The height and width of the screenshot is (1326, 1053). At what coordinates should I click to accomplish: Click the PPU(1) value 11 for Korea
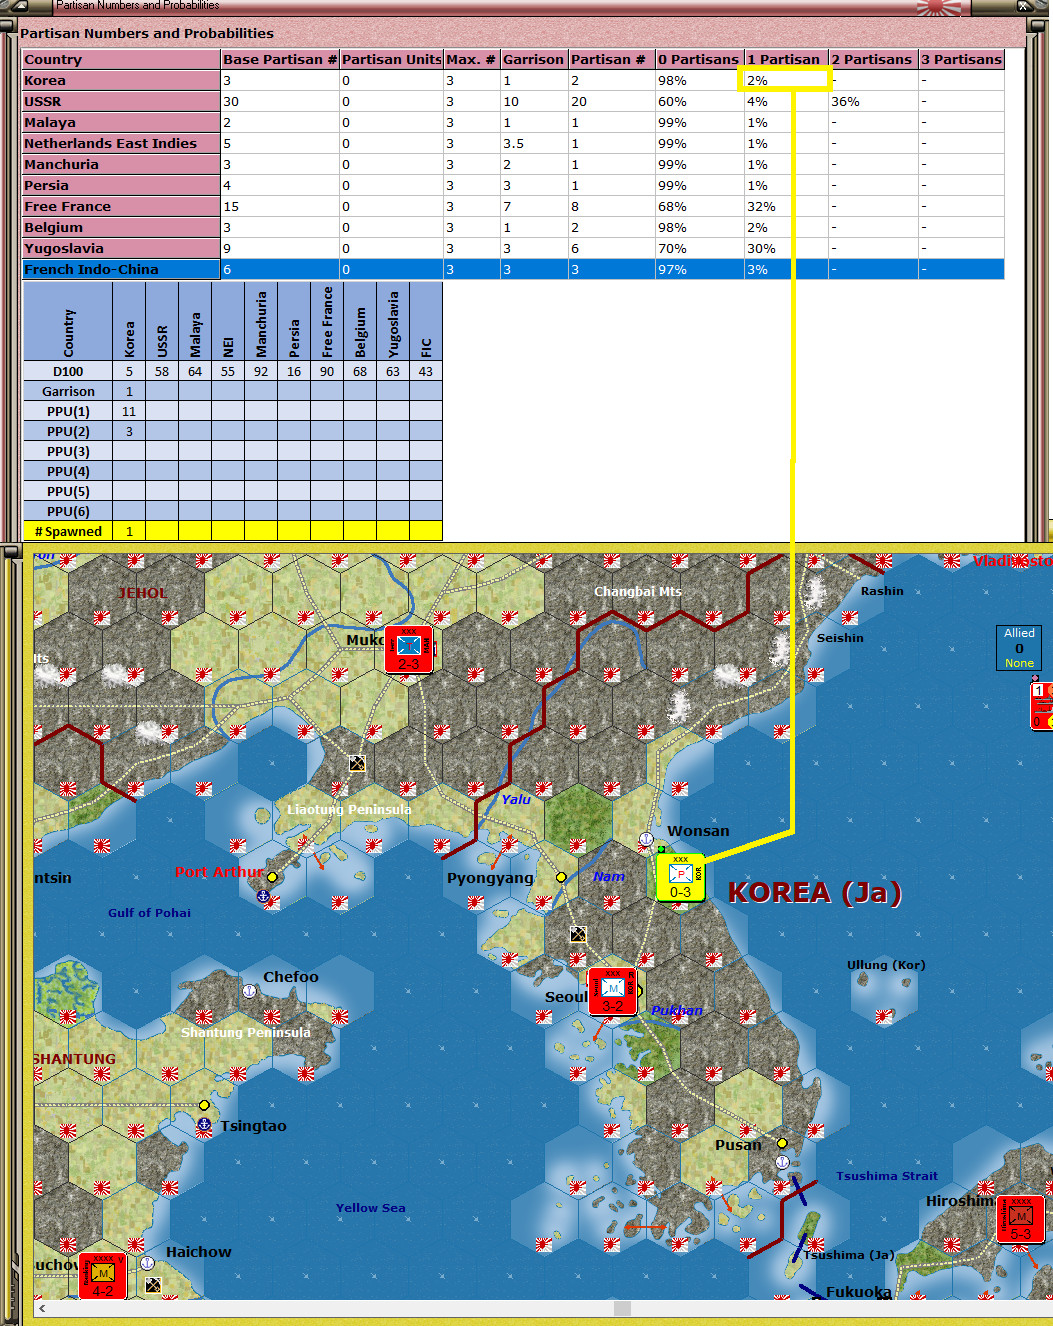click(129, 411)
